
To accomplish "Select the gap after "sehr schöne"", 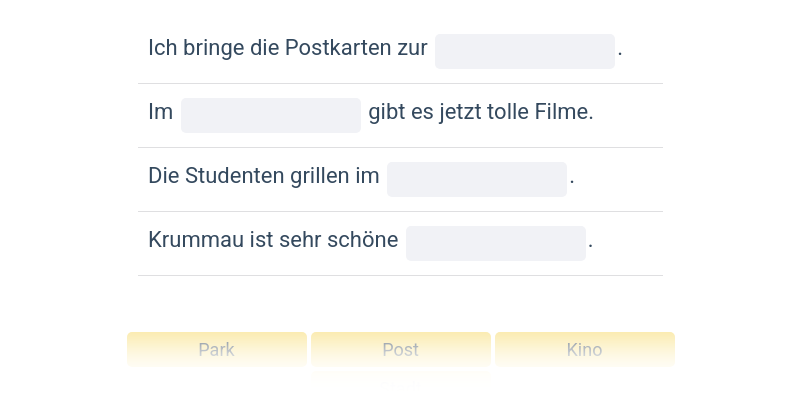I will (x=495, y=243).
